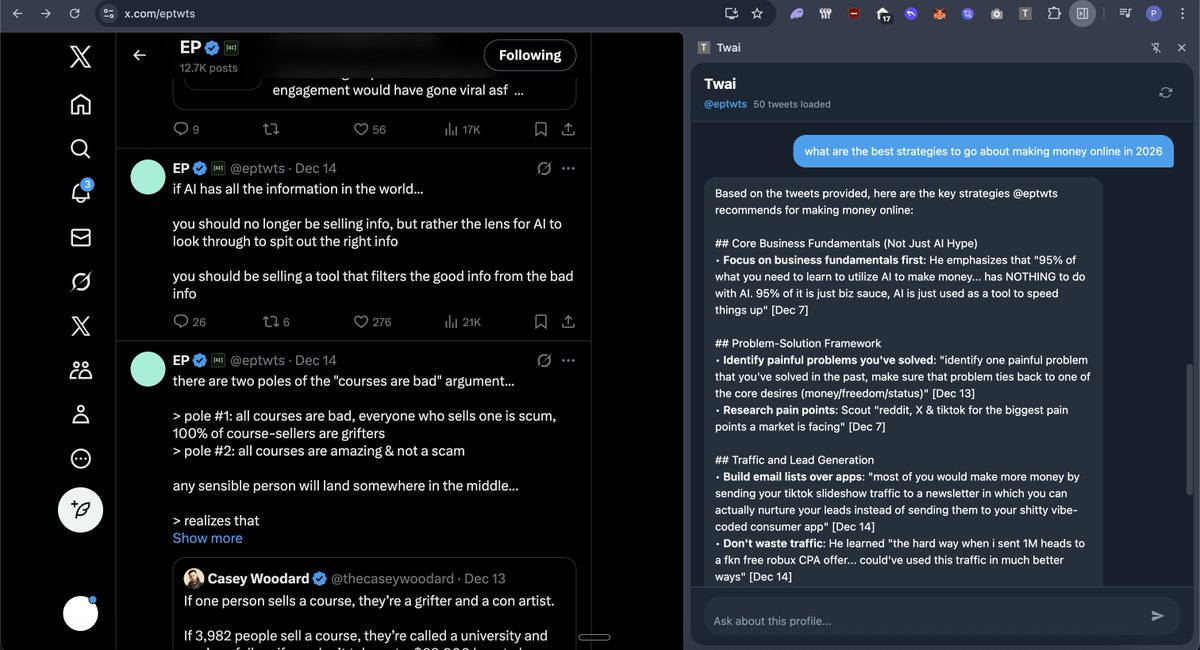Open the MetaMask fox extension
The width and height of the screenshot is (1200, 650).
click(x=940, y=14)
